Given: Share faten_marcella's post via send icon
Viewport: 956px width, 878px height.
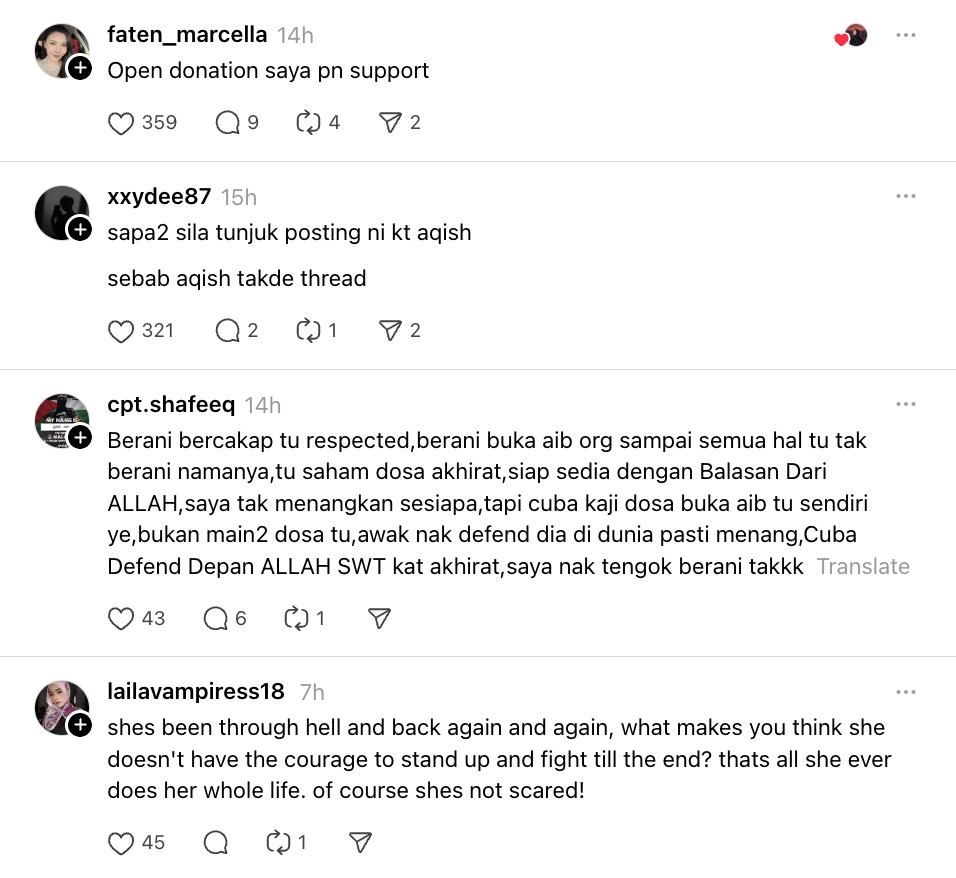Looking at the screenshot, I should coord(389,123).
